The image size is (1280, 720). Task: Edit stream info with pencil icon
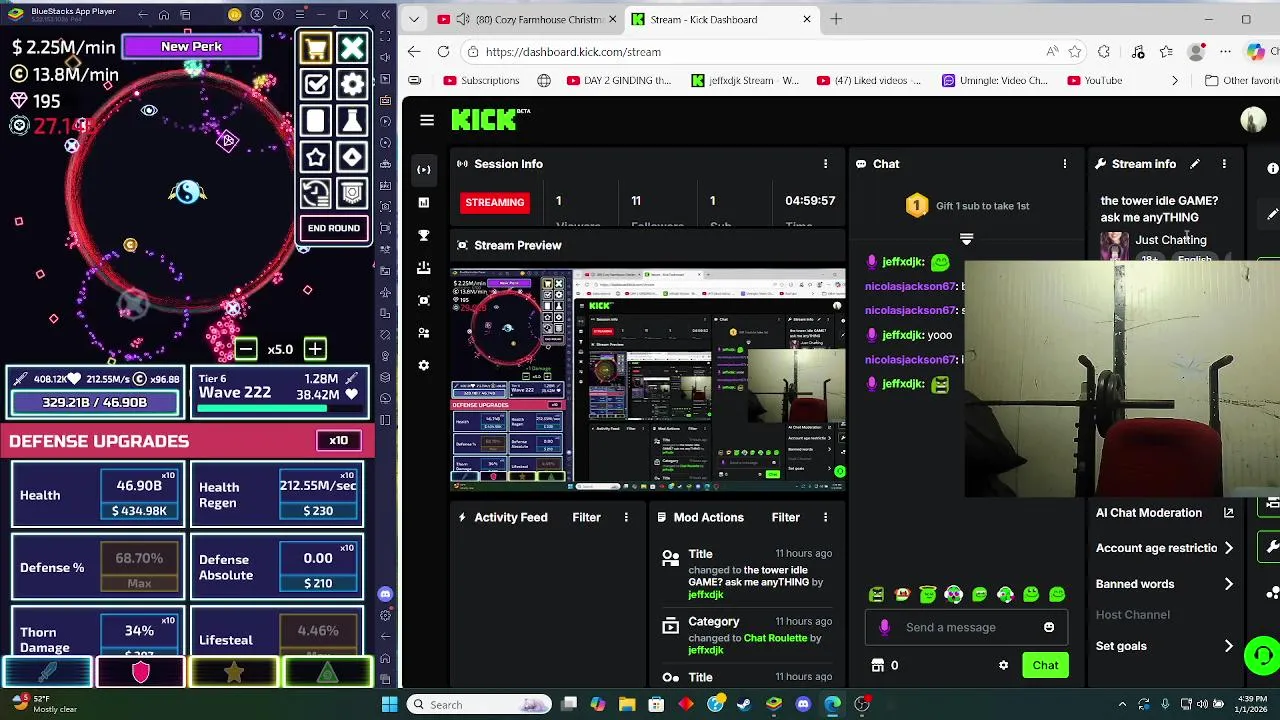pos(1194,164)
